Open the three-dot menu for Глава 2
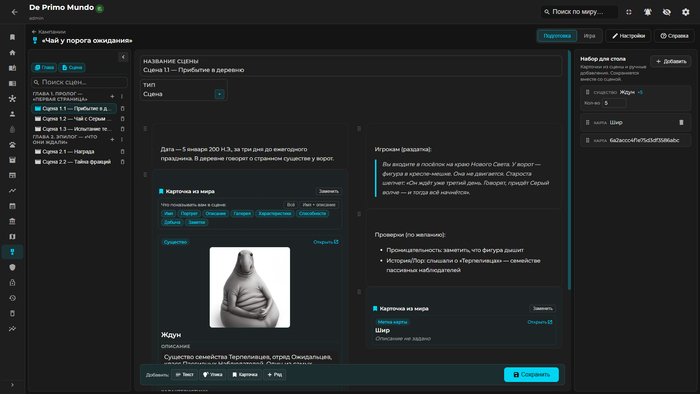This screenshot has height=394, width=700. click(121, 140)
